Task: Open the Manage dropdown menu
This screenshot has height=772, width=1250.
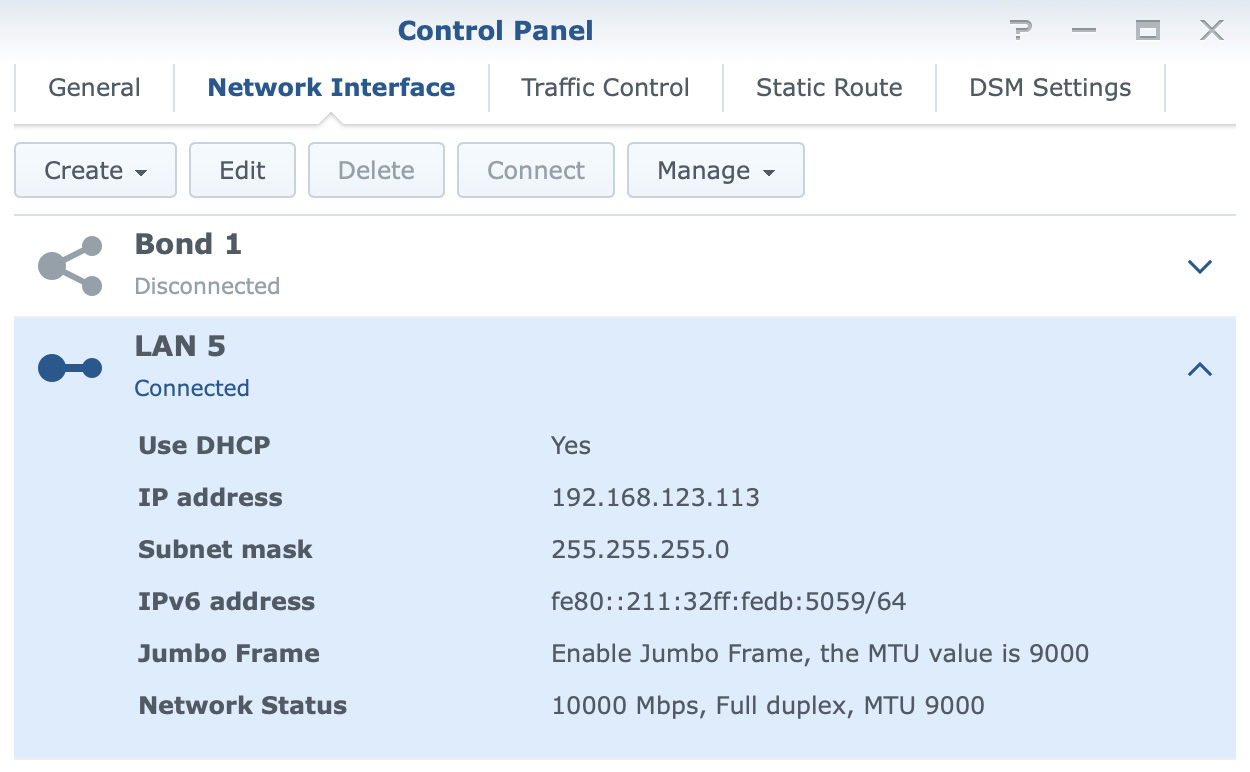Action: (x=716, y=170)
